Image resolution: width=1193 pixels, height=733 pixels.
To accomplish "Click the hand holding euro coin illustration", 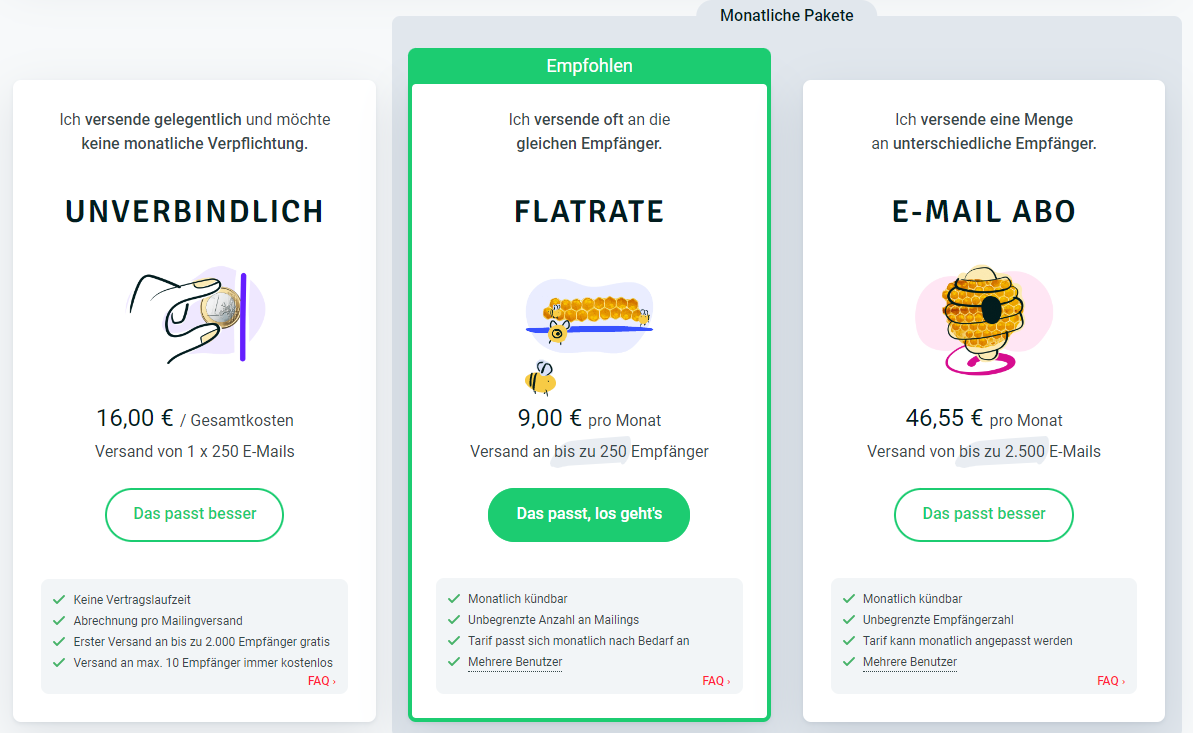I will tap(196, 314).
